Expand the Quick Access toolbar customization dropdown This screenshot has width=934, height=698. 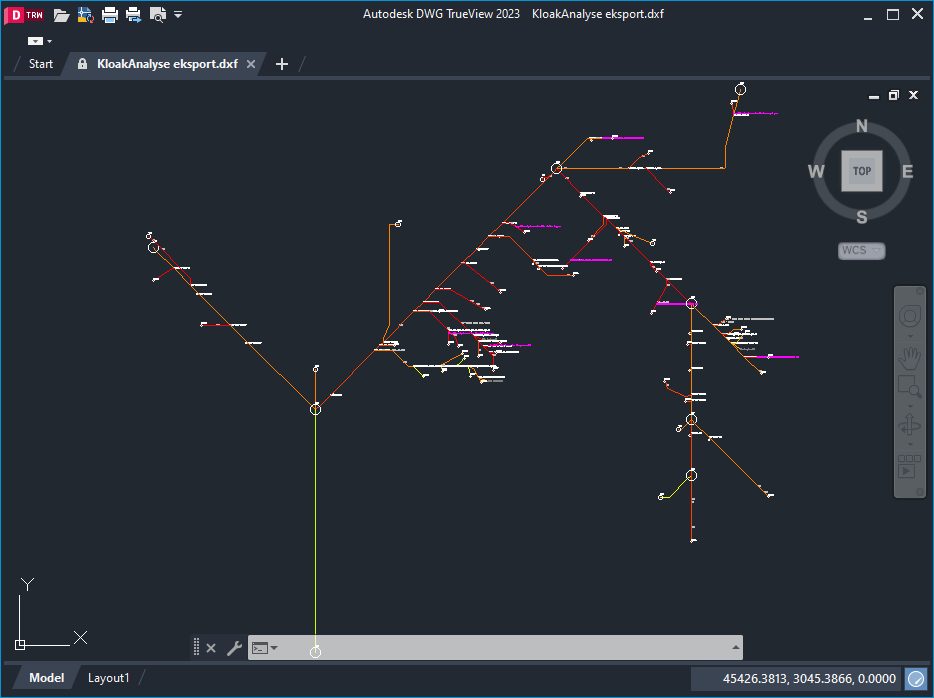[x=178, y=15]
